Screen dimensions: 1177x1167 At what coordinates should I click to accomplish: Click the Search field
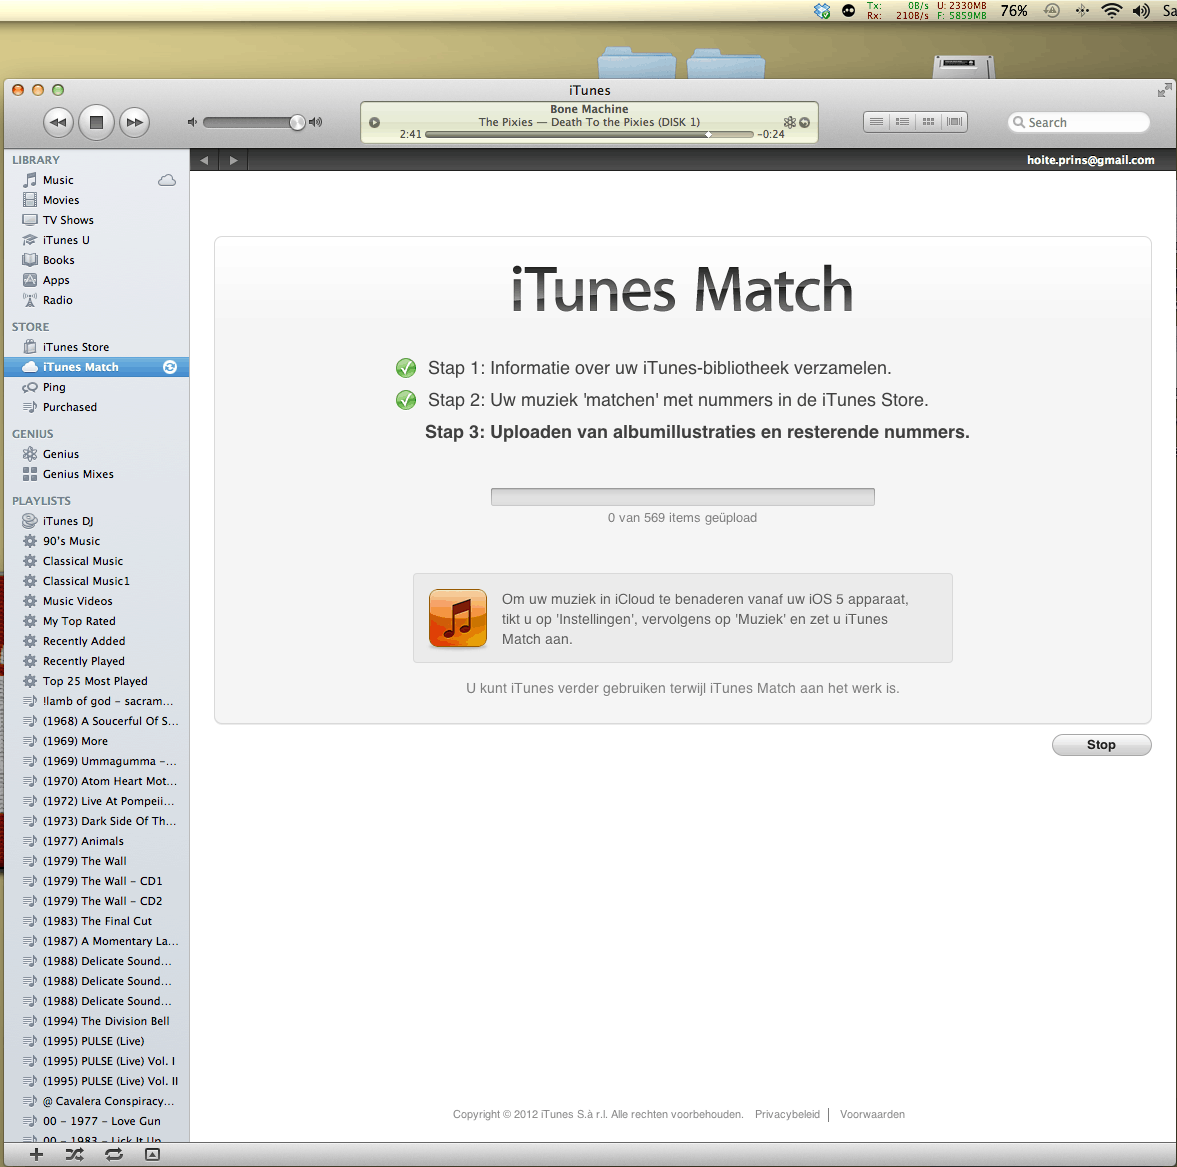coord(1079,122)
